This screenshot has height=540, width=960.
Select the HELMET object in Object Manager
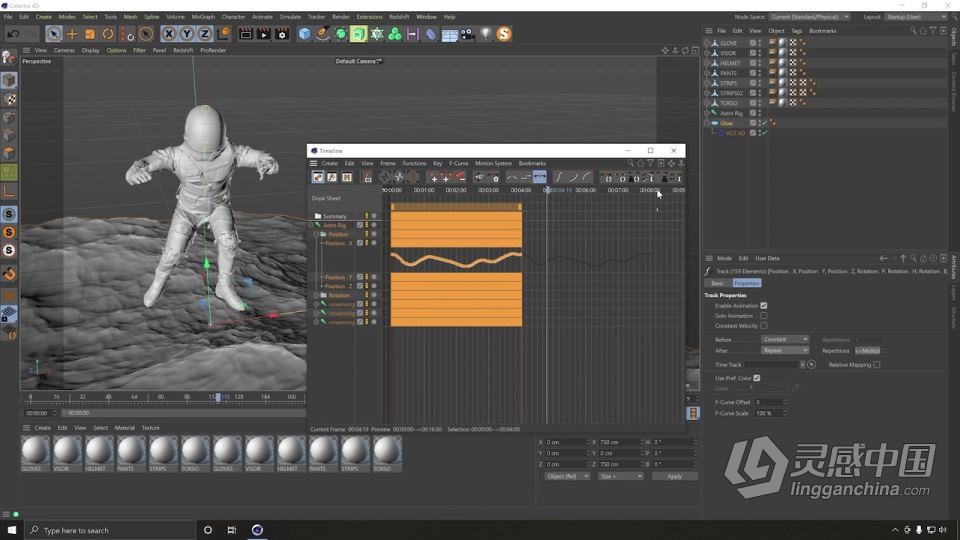[x=730, y=63]
